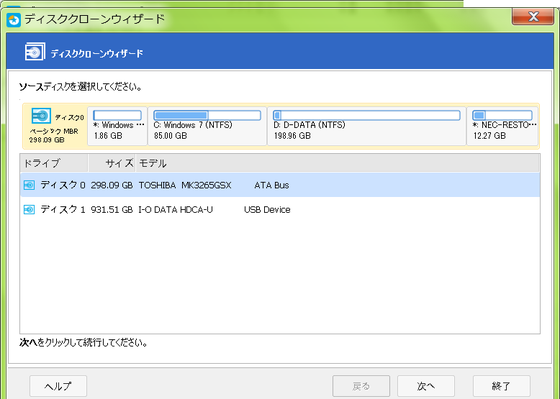Proceed with the 次へ button
Viewport: 560px width, 399px height.
[426, 386]
